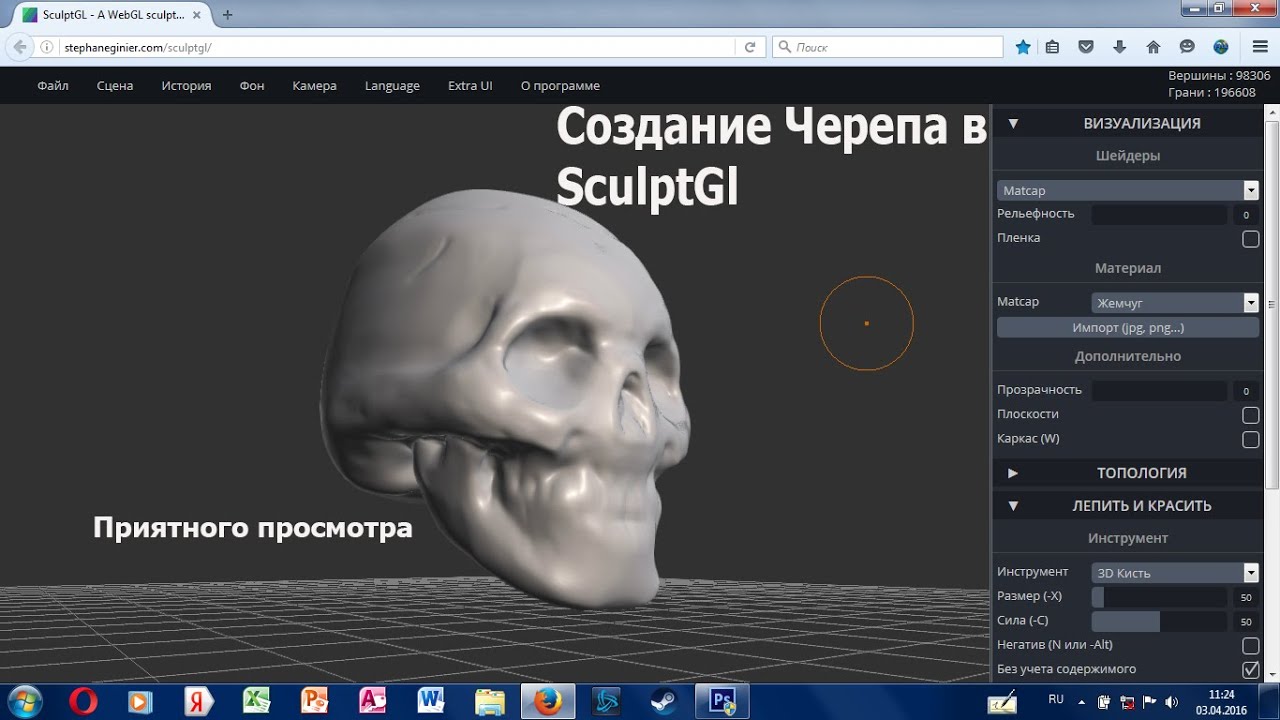Open the Камера menu
1280x720 pixels.
tap(314, 86)
